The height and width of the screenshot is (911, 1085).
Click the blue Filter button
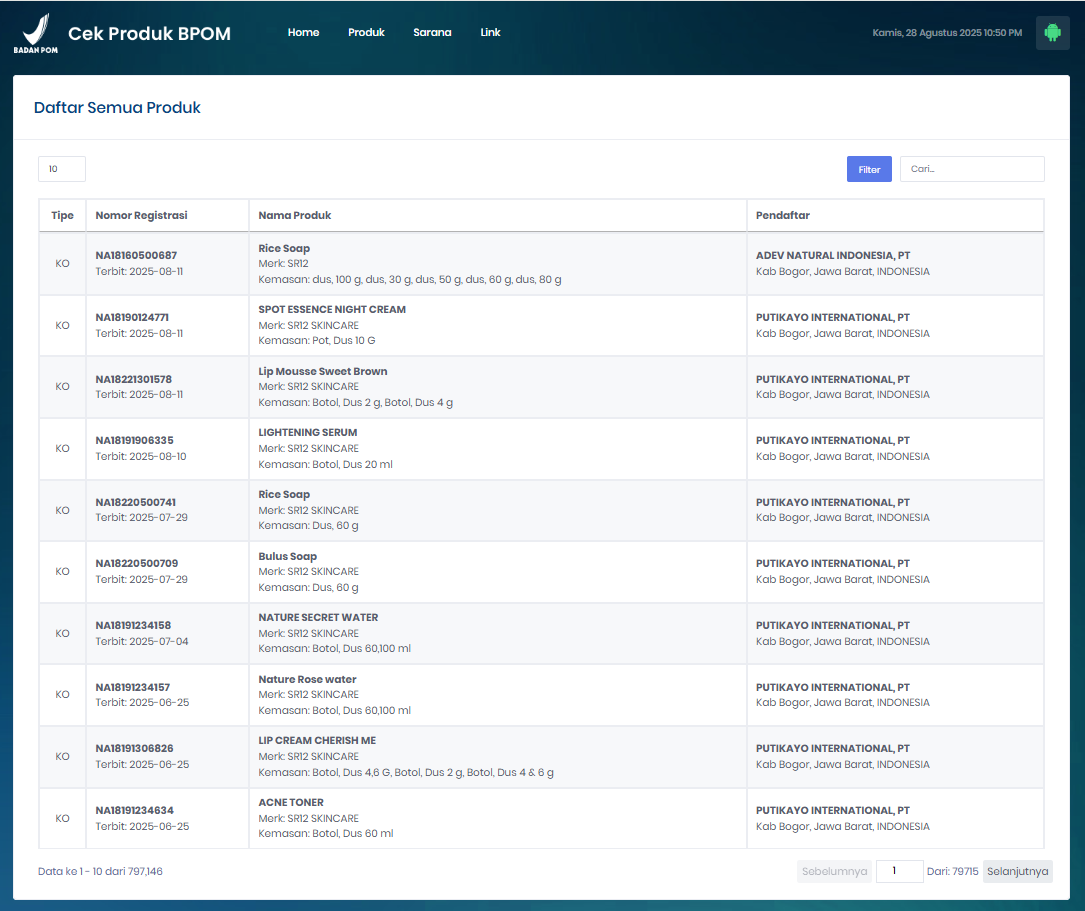coord(869,170)
